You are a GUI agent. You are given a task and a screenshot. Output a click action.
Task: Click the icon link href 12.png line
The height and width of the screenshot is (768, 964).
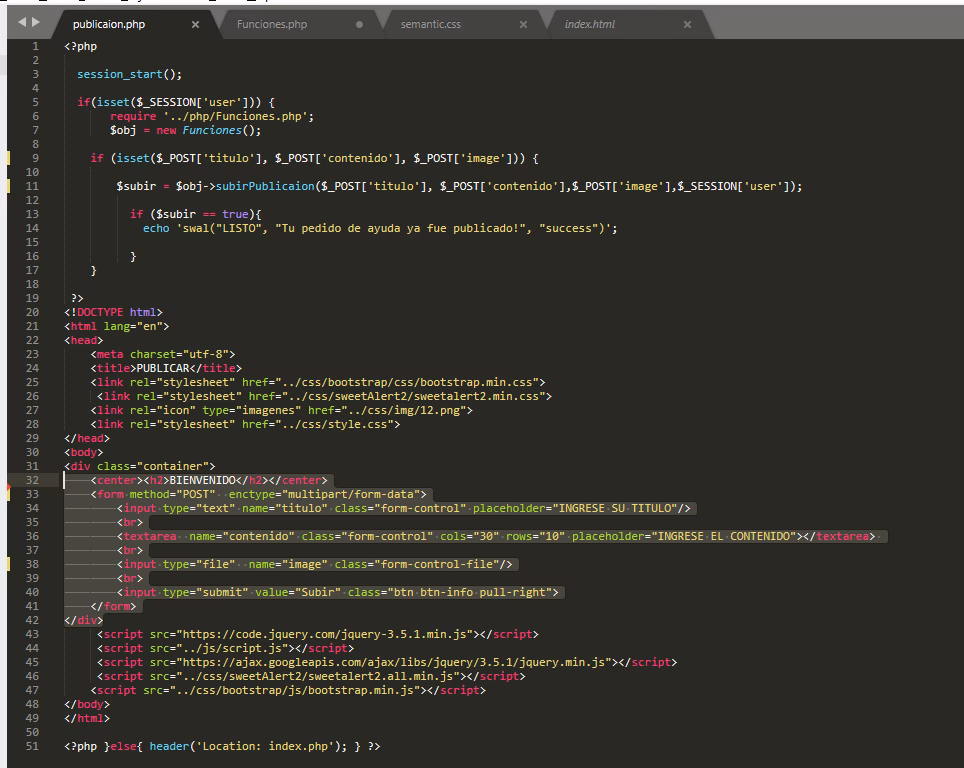pos(282,410)
